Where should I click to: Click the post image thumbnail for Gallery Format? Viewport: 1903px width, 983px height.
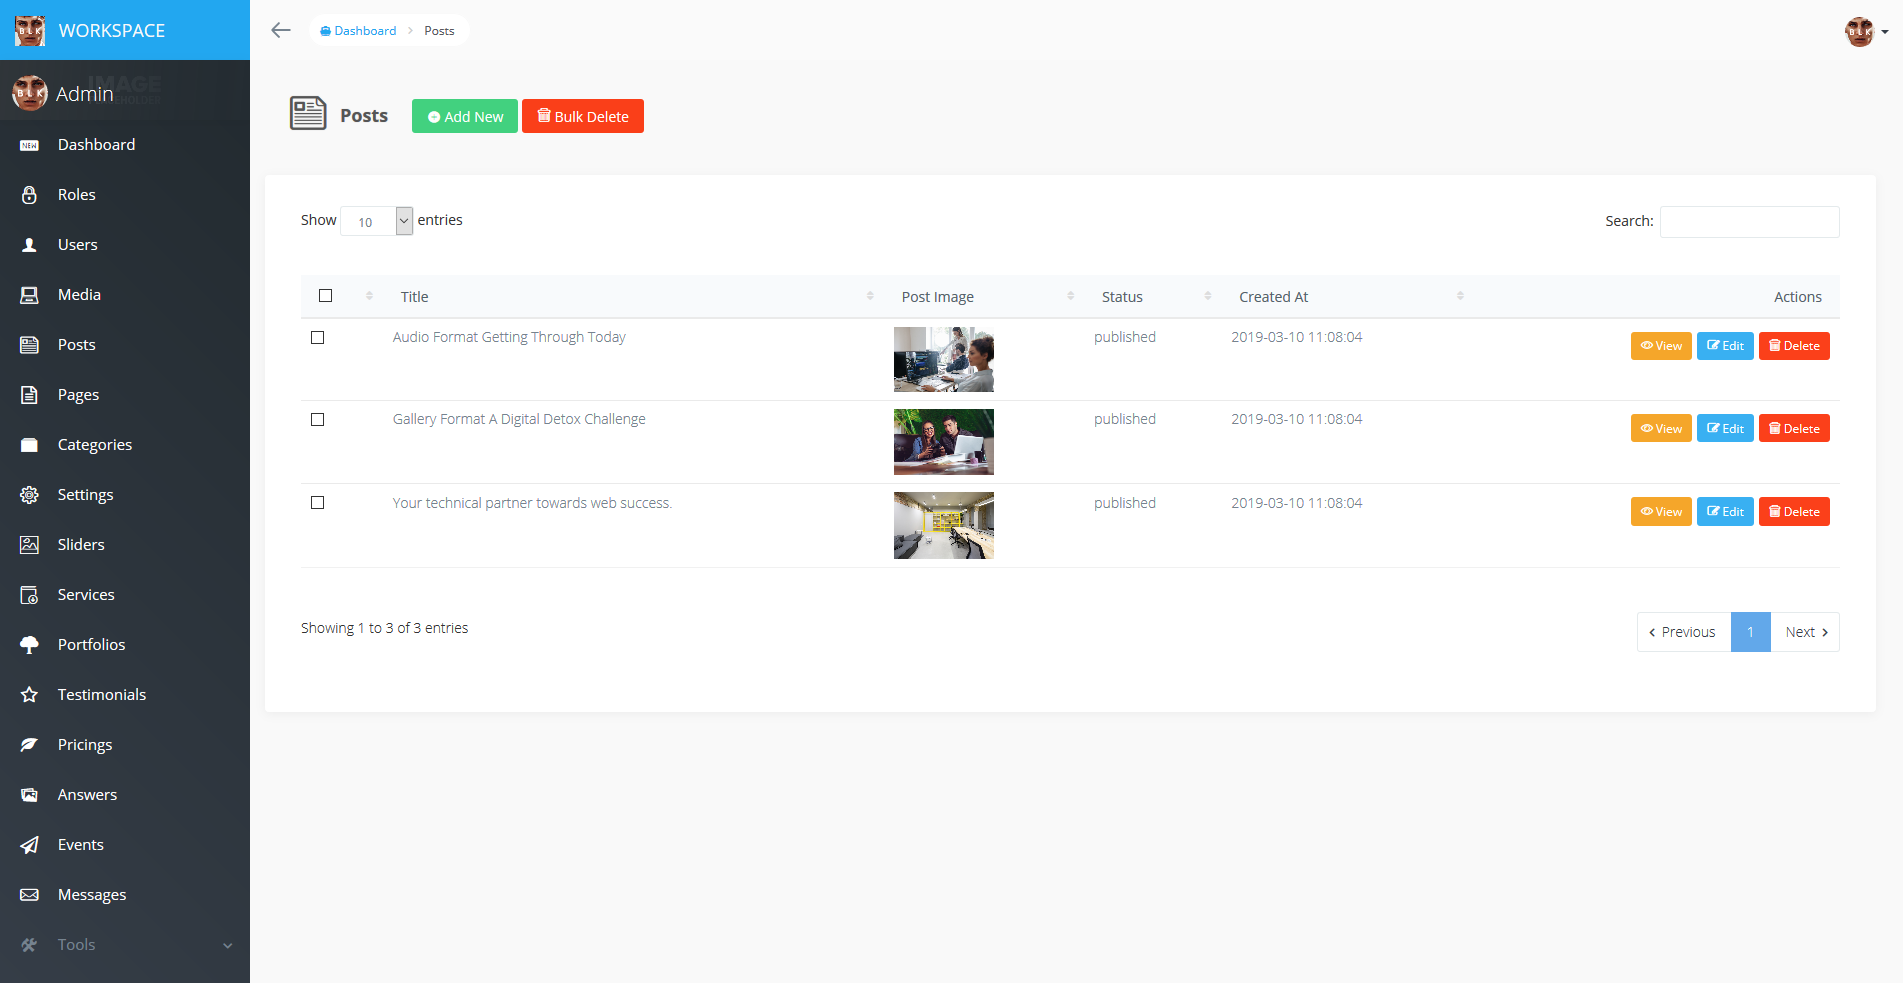(943, 441)
